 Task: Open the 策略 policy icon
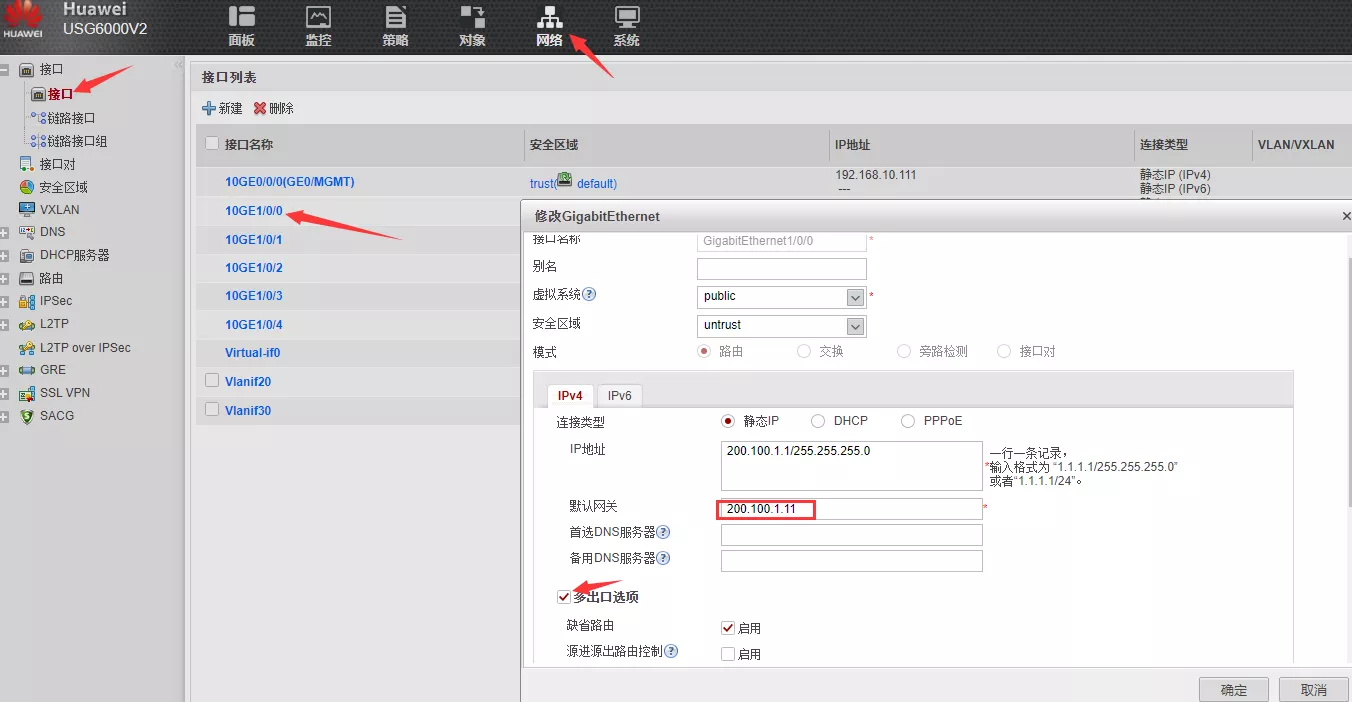click(396, 17)
